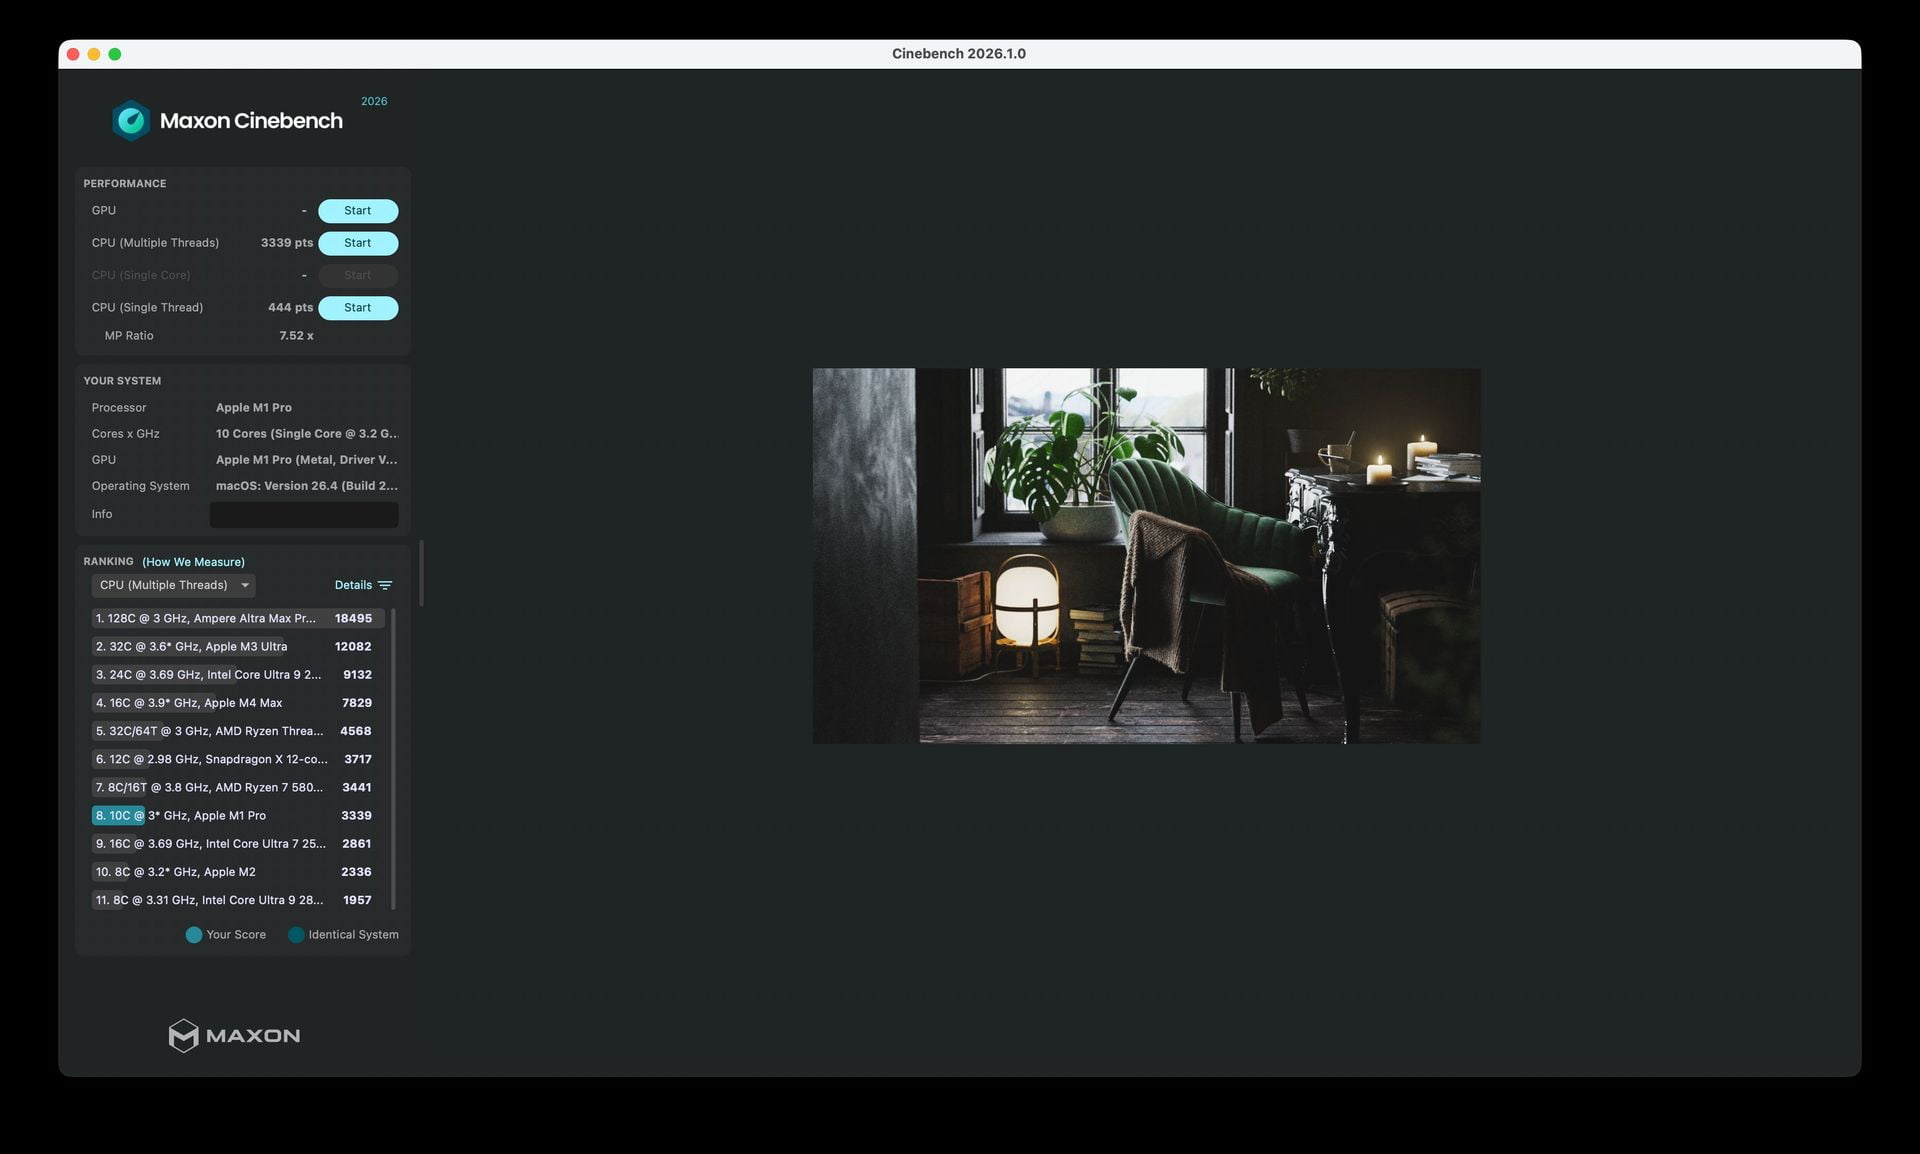Click the Cinebench 2026.1.0 window title
This screenshot has width=1920, height=1154.
coord(959,54)
